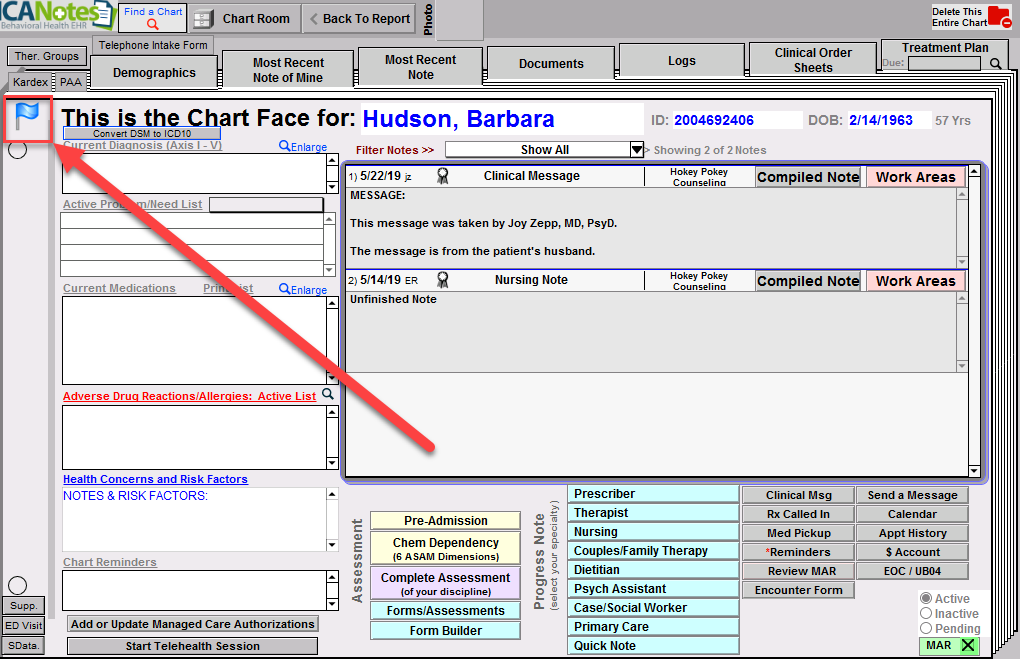
Task: Click the red Delete This Entire Chart folder
Action: [x=998, y=18]
